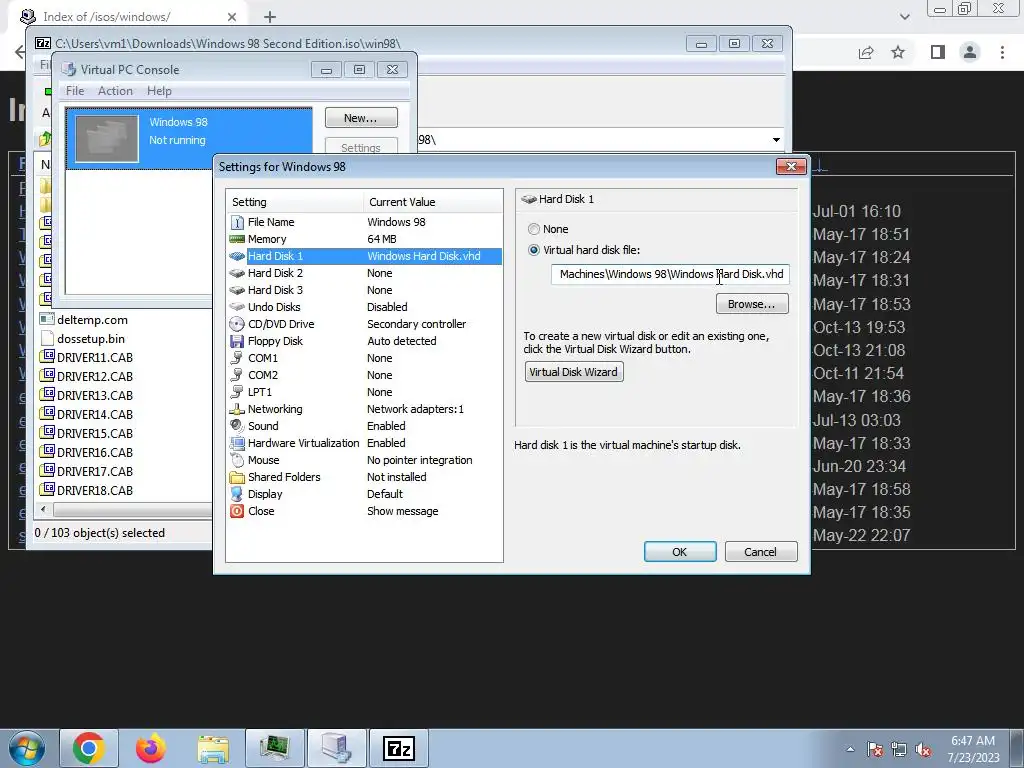Open a new Chrome tab
Viewport: 1024px width, 768px height.
270,17
